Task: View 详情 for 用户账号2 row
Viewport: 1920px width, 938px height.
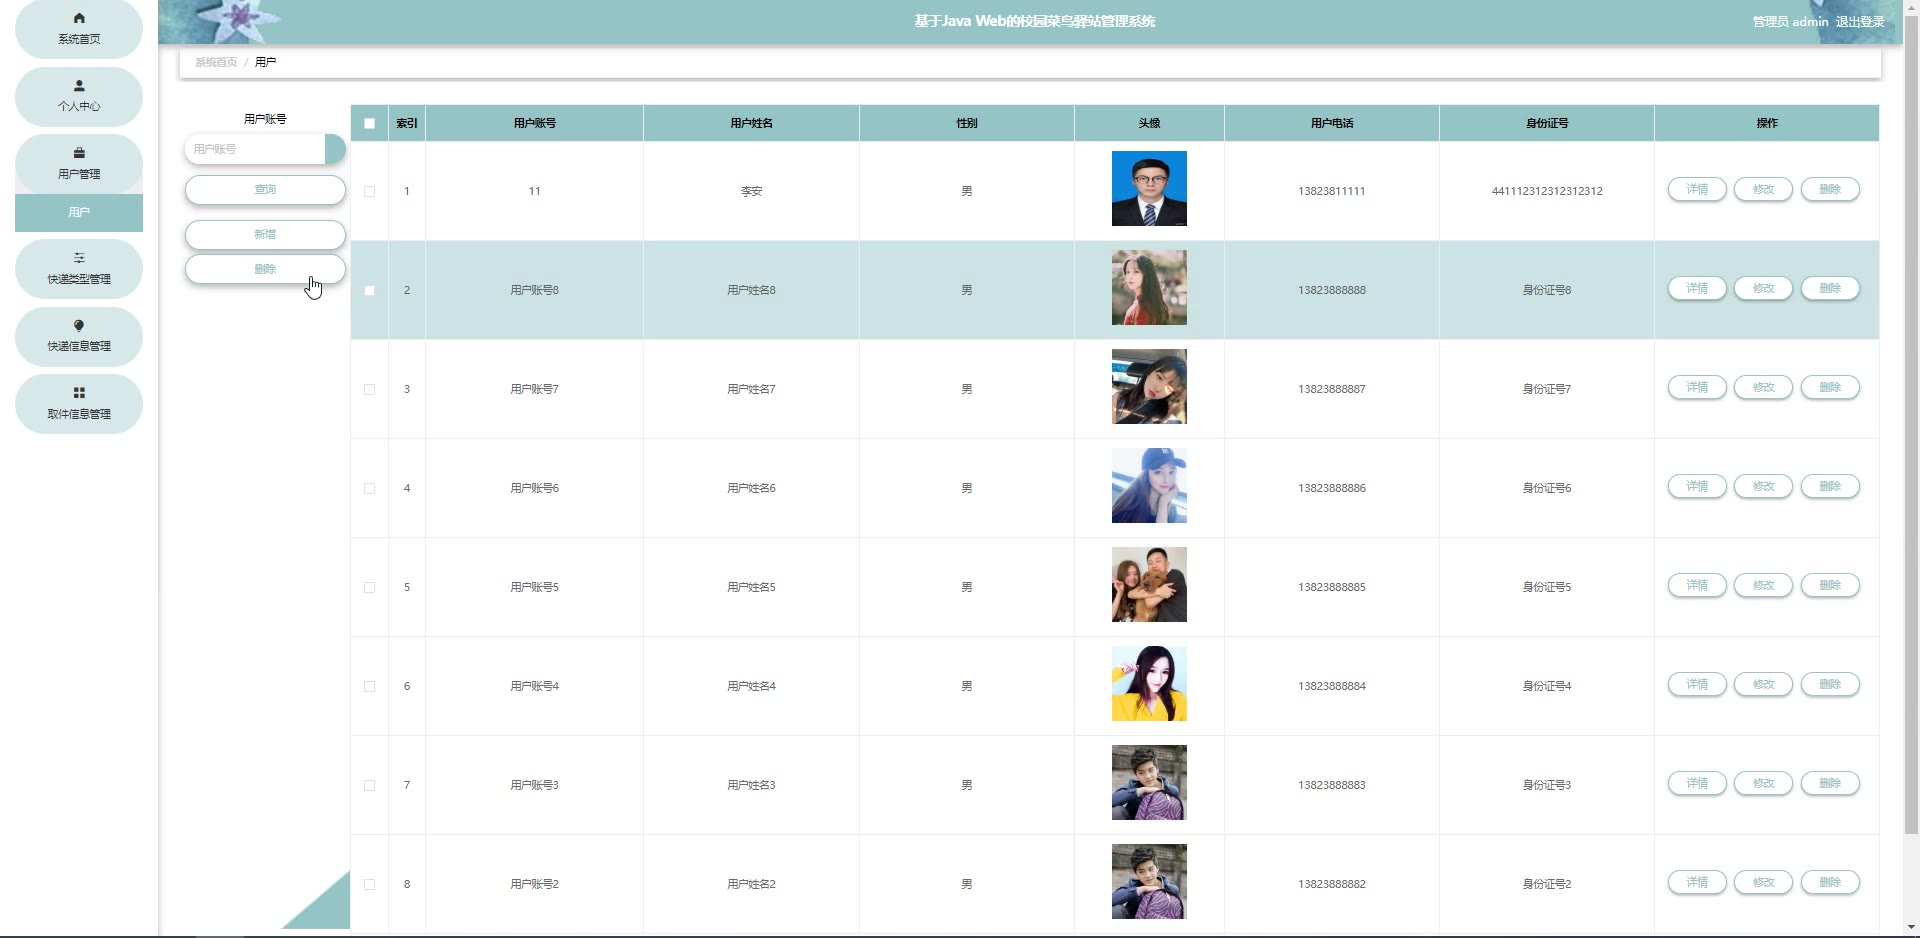Action: click(x=1697, y=882)
